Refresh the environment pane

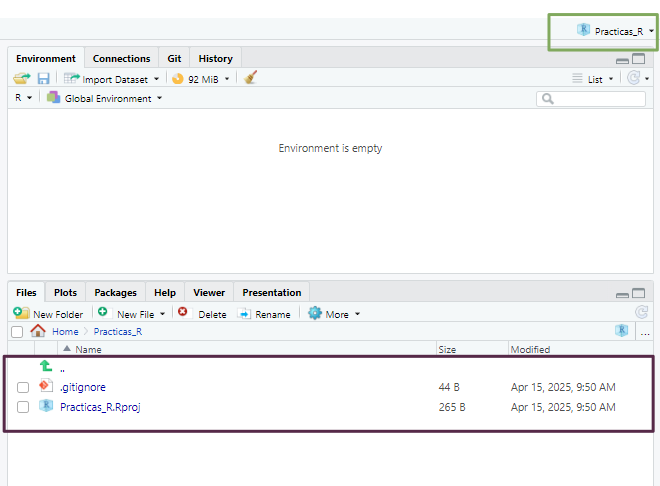(x=633, y=78)
